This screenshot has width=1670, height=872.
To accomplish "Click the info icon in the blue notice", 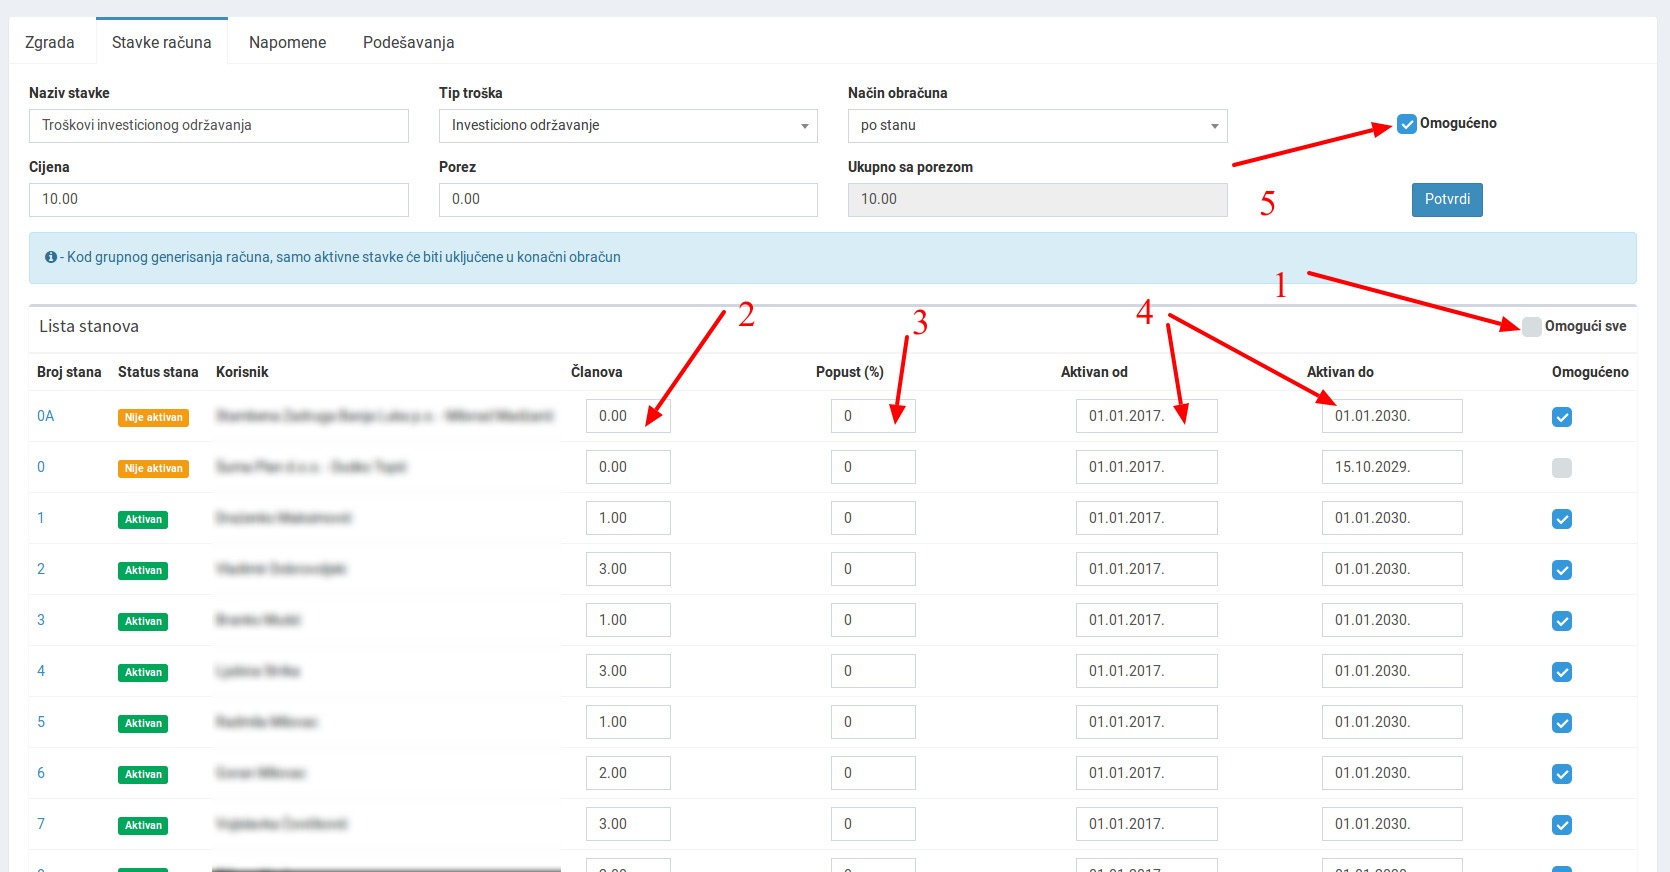I will point(50,258).
